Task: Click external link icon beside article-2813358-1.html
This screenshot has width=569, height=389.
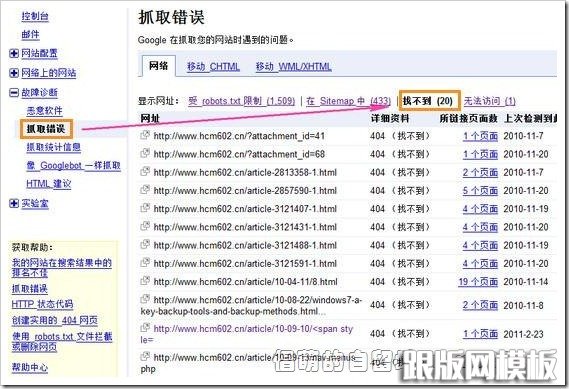Action: pyautogui.click(x=145, y=172)
